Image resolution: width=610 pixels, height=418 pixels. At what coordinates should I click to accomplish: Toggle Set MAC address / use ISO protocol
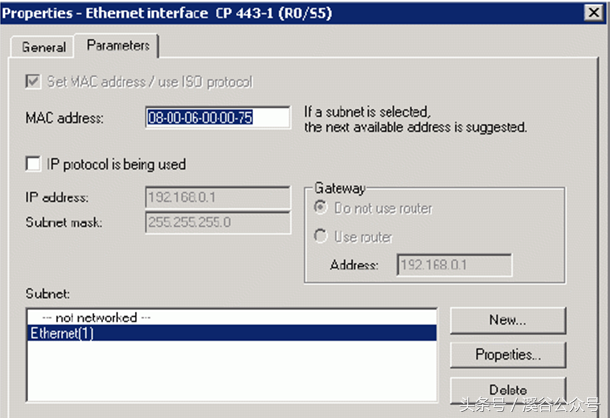point(33,82)
